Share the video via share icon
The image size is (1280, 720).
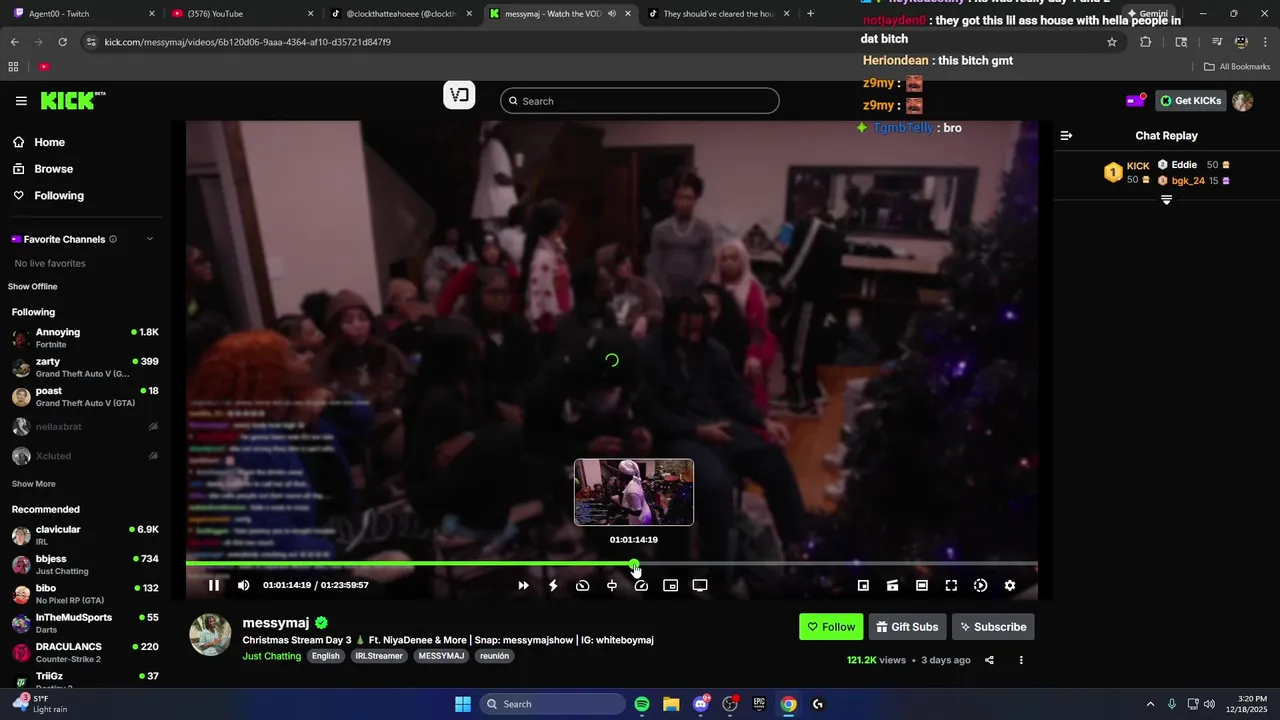[x=989, y=660]
